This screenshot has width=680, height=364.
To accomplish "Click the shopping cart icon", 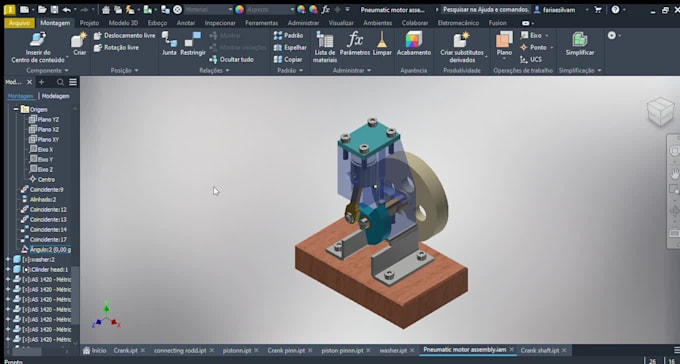I will pyautogui.click(x=598, y=10).
